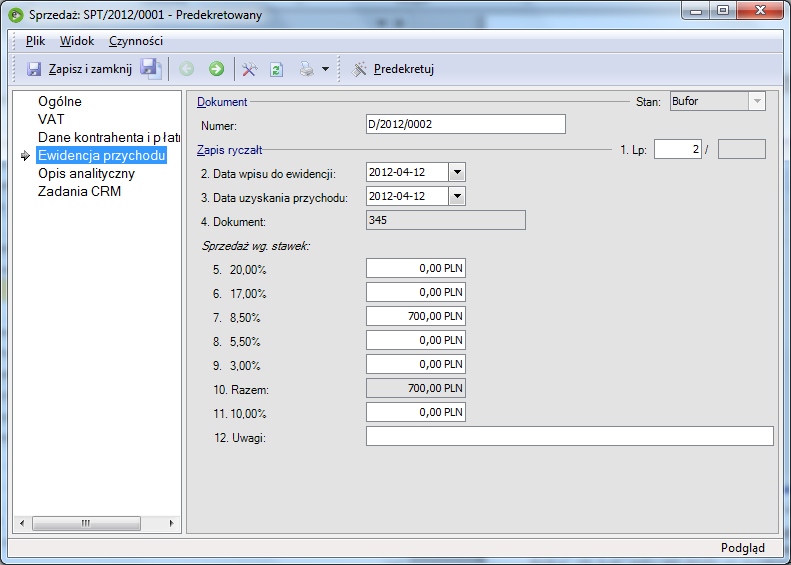
Task: Click the empty field after the Lp slash
Action: [742, 149]
